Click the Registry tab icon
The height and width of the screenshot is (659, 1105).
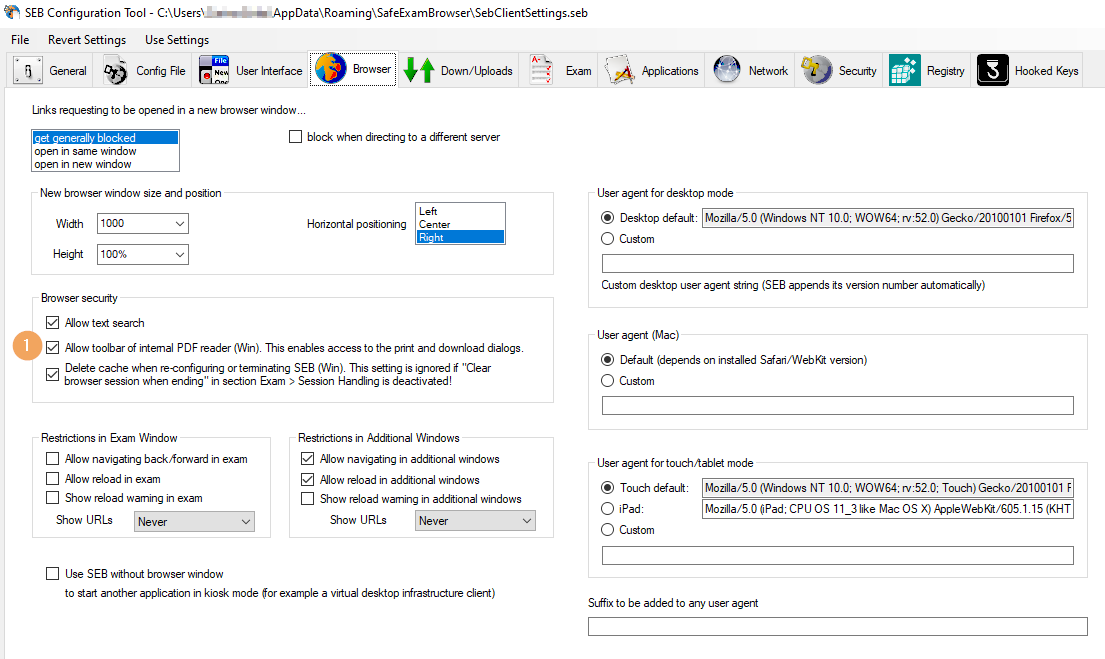[x=905, y=71]
